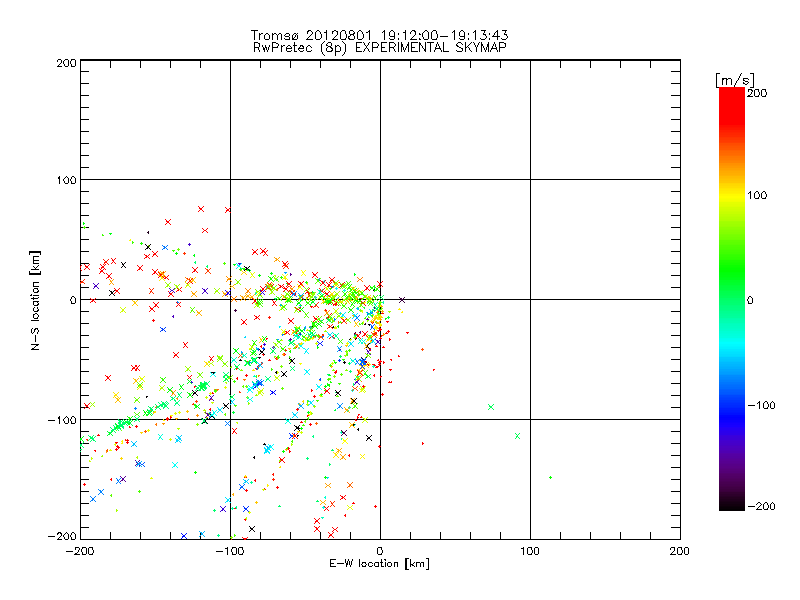Select the E-W axis tick label '200'

(x=680, y=551)
